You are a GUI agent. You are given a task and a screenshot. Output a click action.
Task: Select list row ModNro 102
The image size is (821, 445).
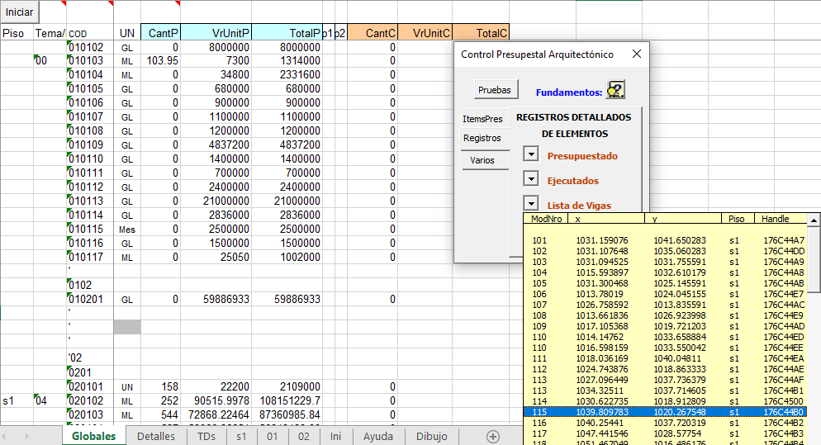664,251
